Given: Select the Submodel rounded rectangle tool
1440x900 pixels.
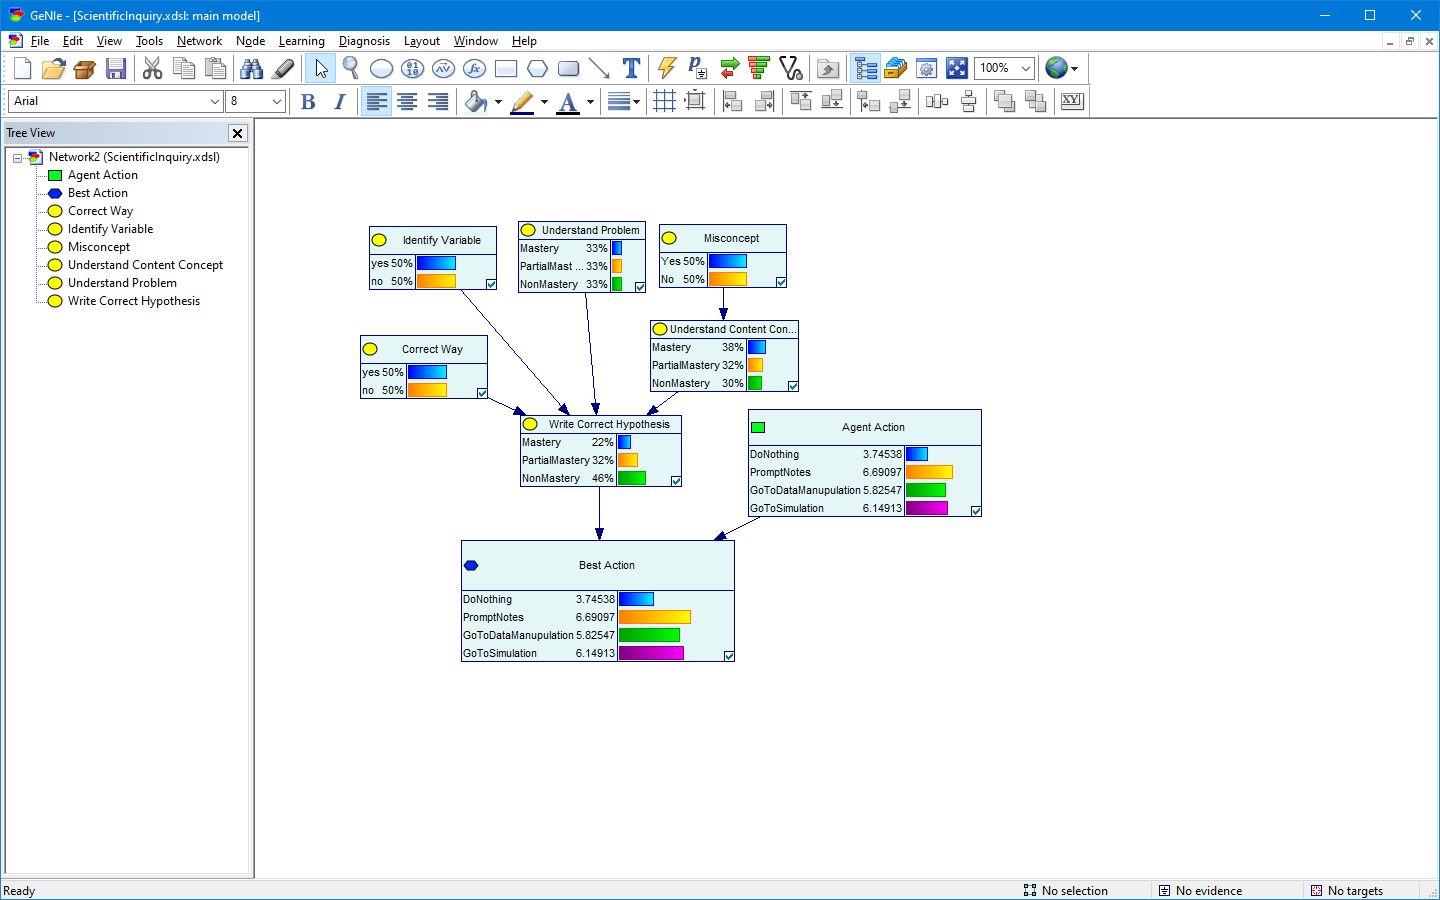Looking at the screenshot, I should click(x=568, y=68).
